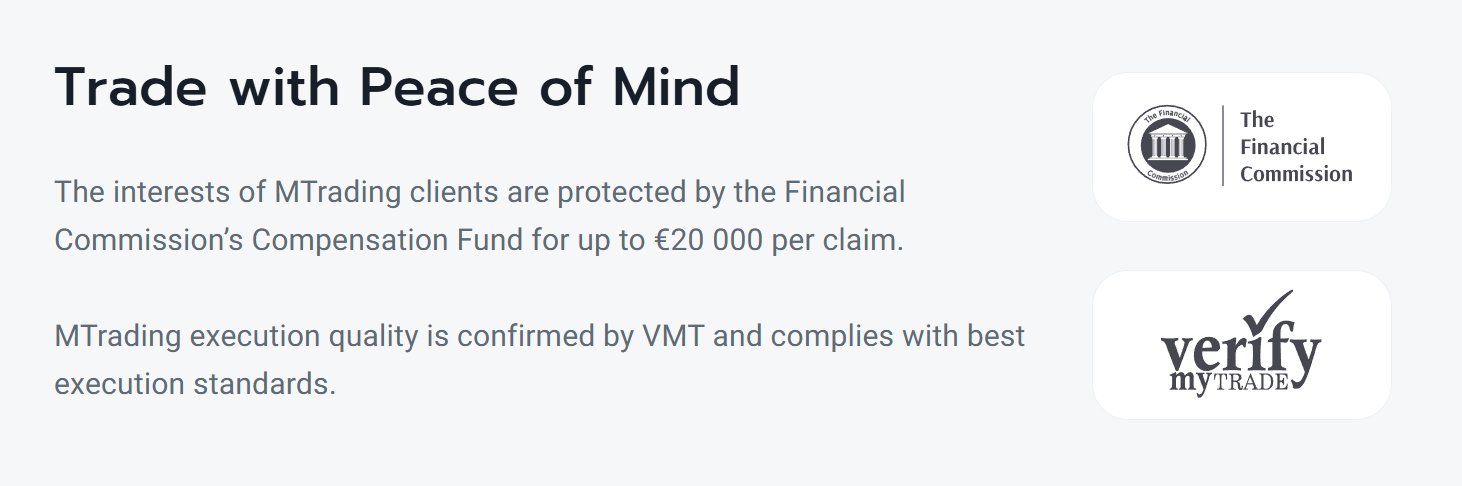Select the "Trade with Peace of Mind" heading
The width and height of the screenshot is (1462, 486).
397,88
